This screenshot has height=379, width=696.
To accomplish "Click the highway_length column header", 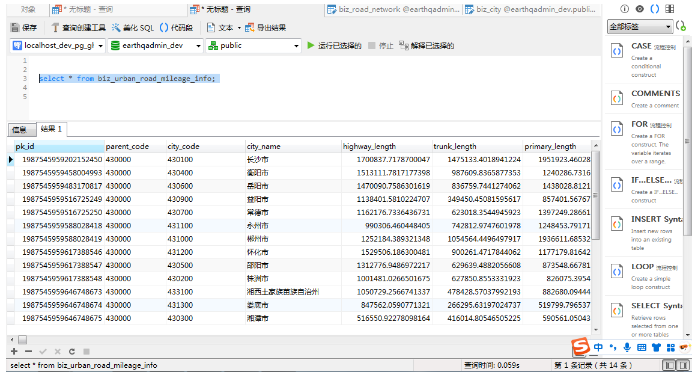I will click(x=387, y=146).
